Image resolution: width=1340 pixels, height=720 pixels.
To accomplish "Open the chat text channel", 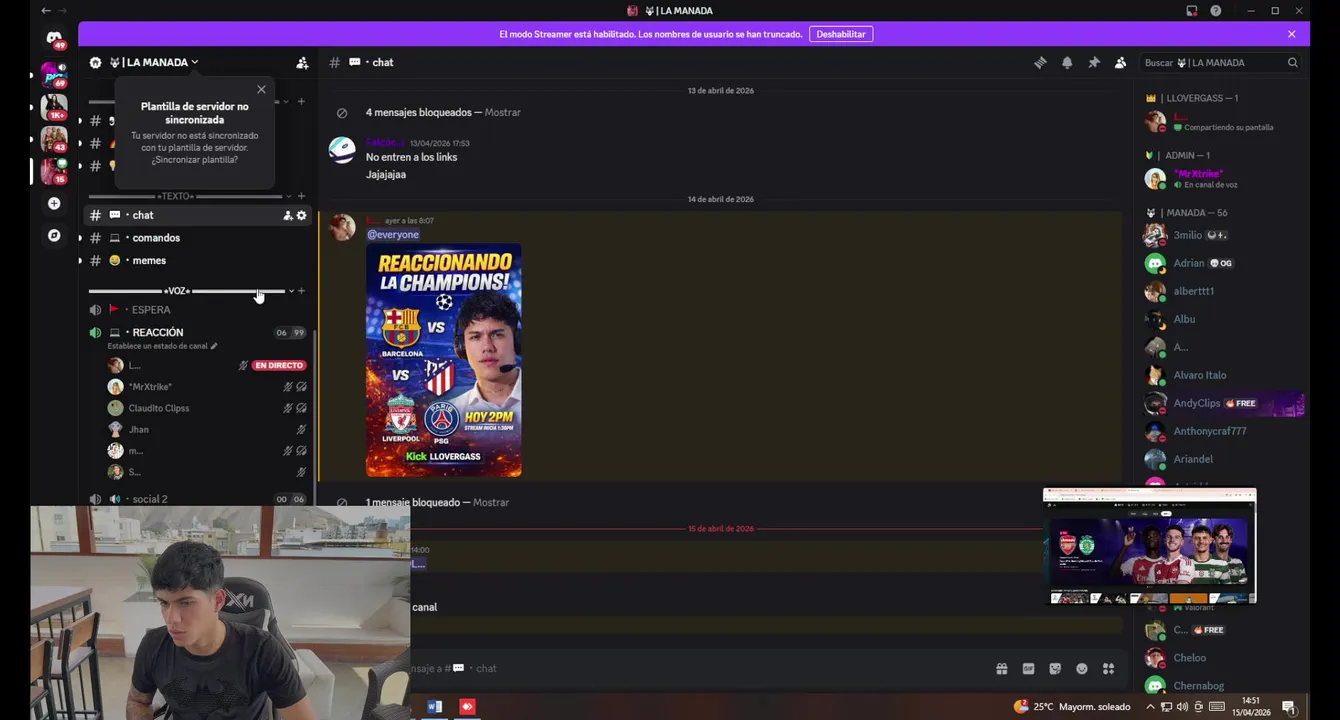I will 198,215.
